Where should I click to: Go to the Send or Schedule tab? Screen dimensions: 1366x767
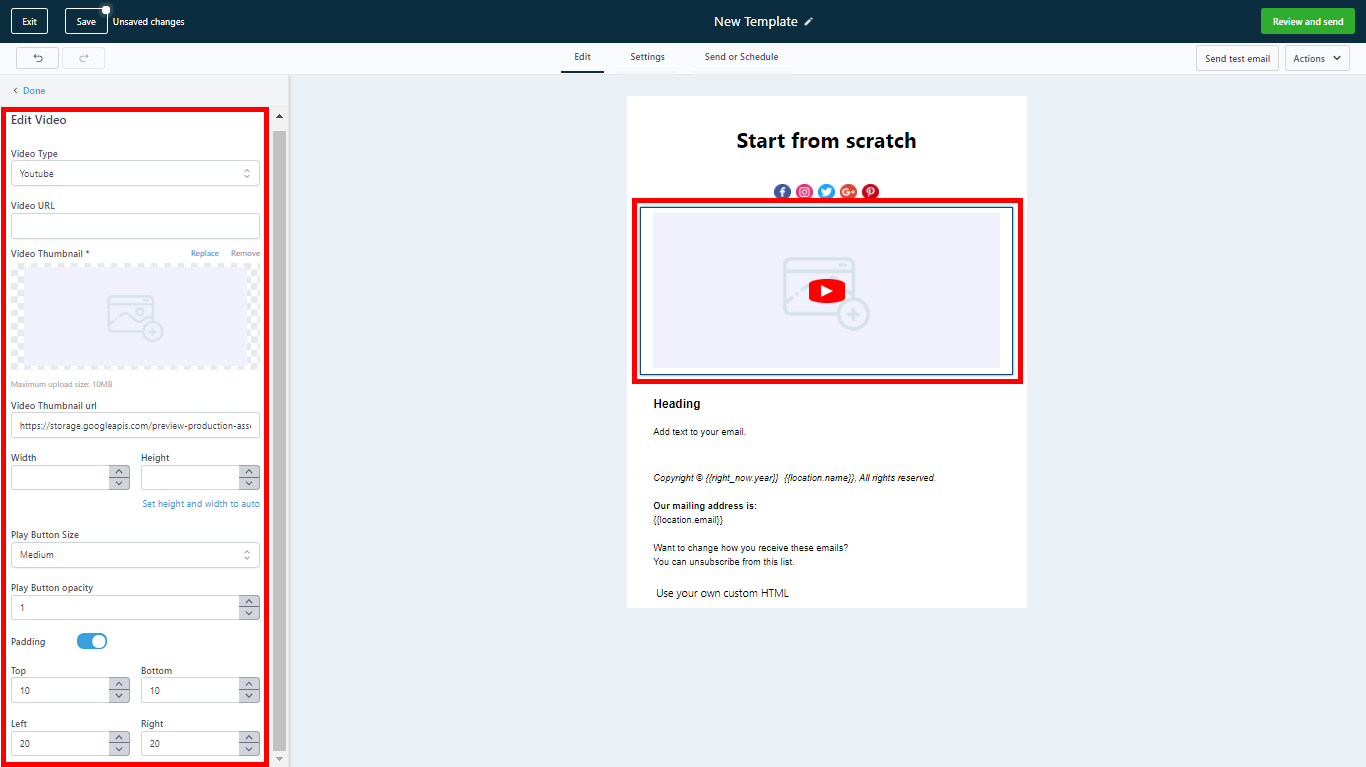[x=741, y=57]
